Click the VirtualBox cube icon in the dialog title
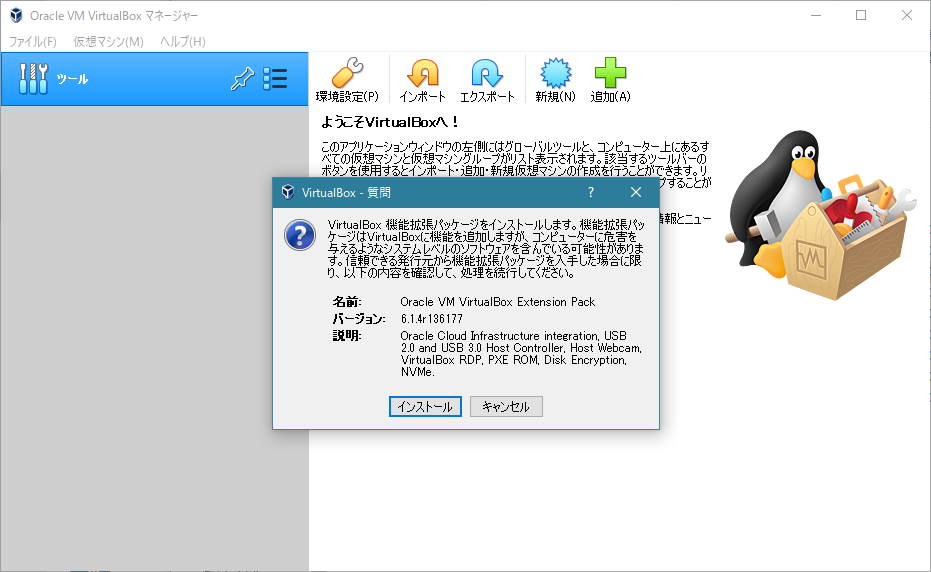This screenshot has height=572, width=931. tap(288, 192)
